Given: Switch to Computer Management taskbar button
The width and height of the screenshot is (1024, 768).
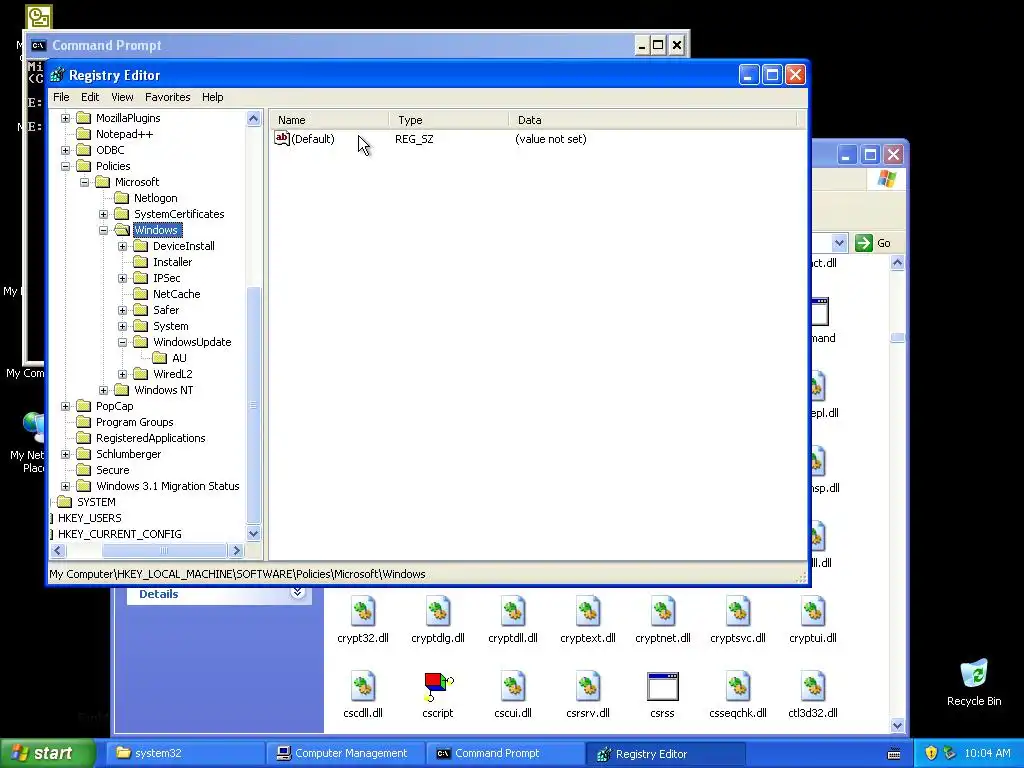Looking at the screenshot, I should pyautogui.click(x=345, y=753).
